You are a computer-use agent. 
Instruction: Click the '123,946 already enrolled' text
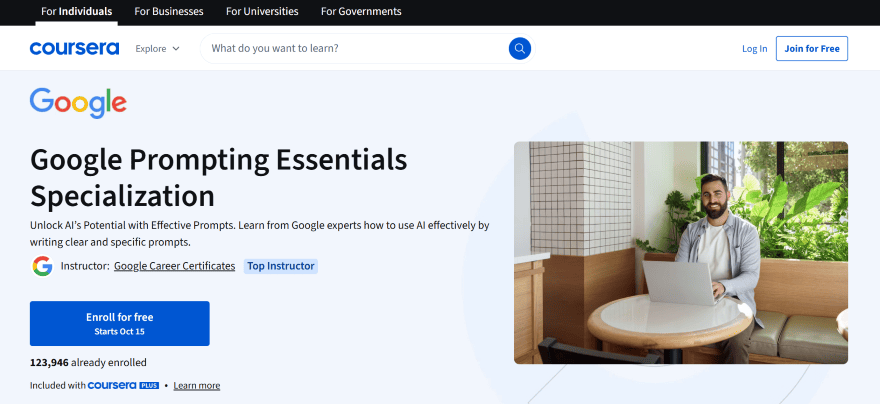[x=88, y=362]
